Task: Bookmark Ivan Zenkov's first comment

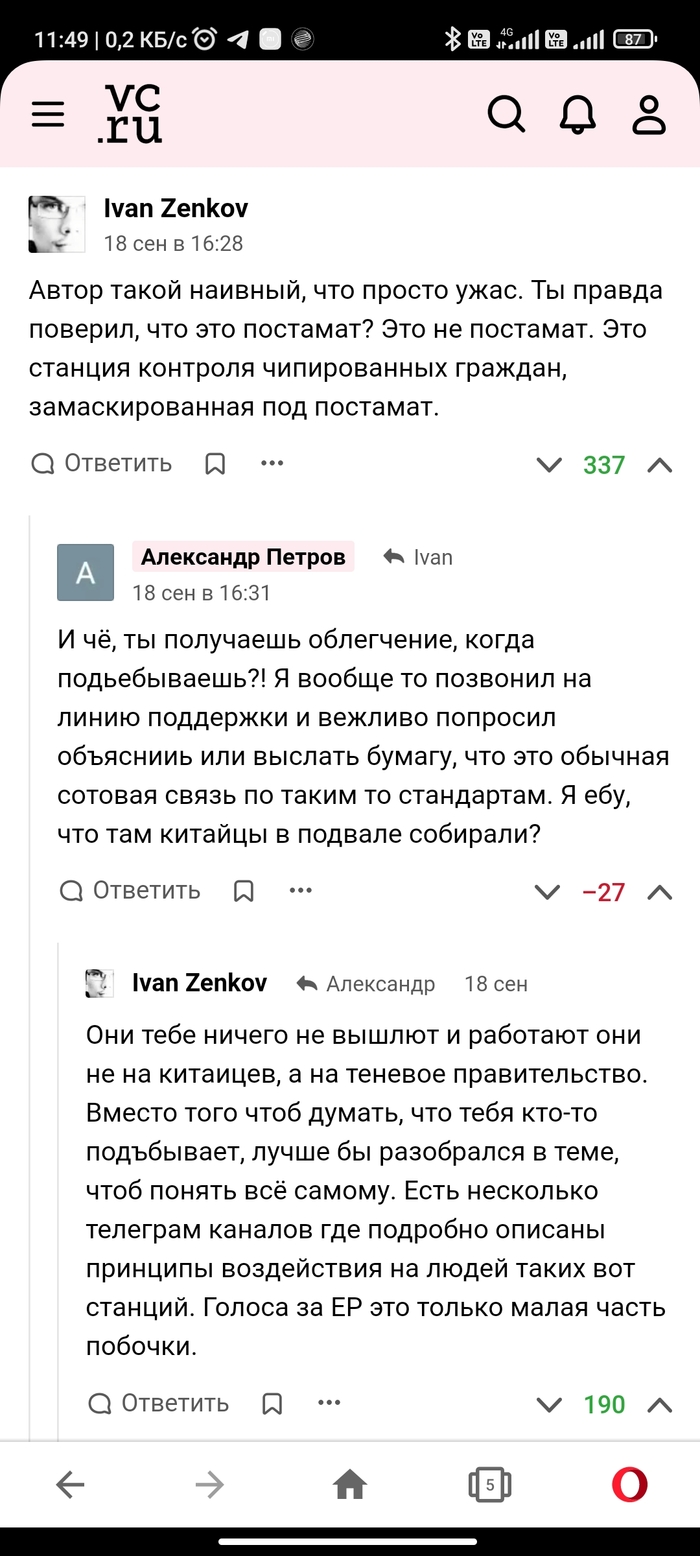Action: [215, 464]
